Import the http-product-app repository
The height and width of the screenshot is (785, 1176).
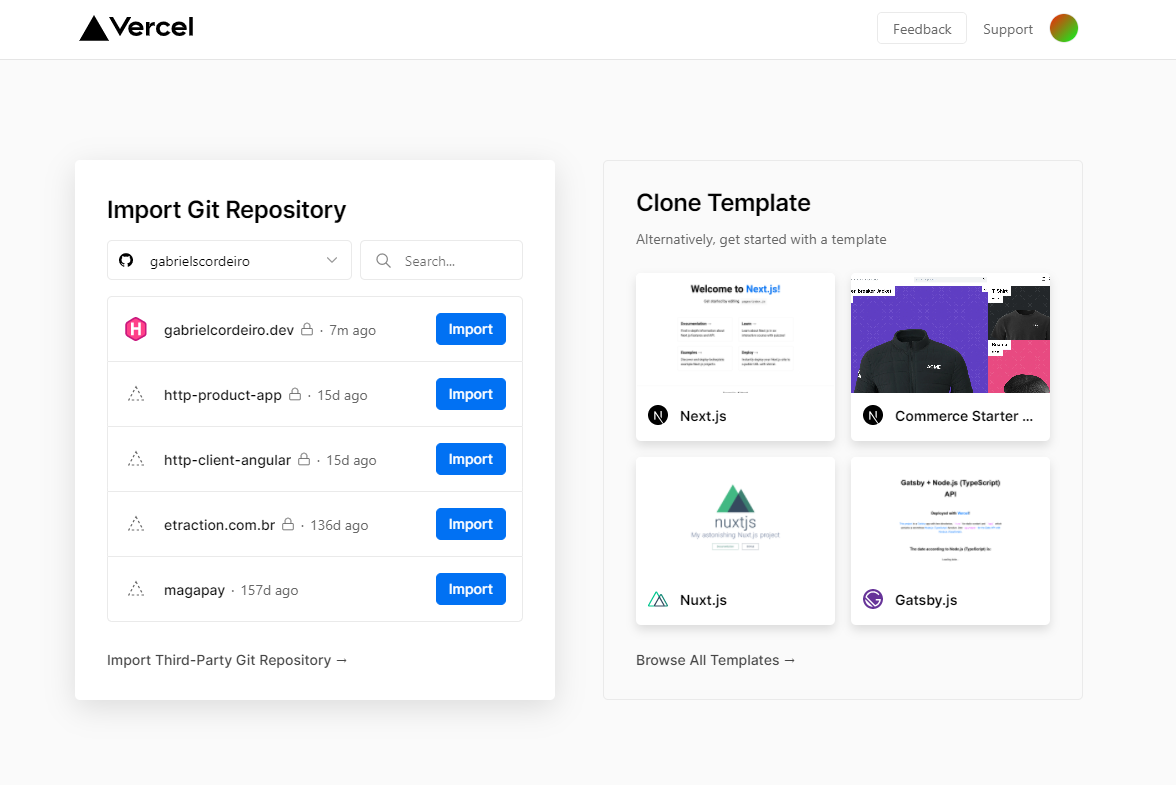point(470,394)
